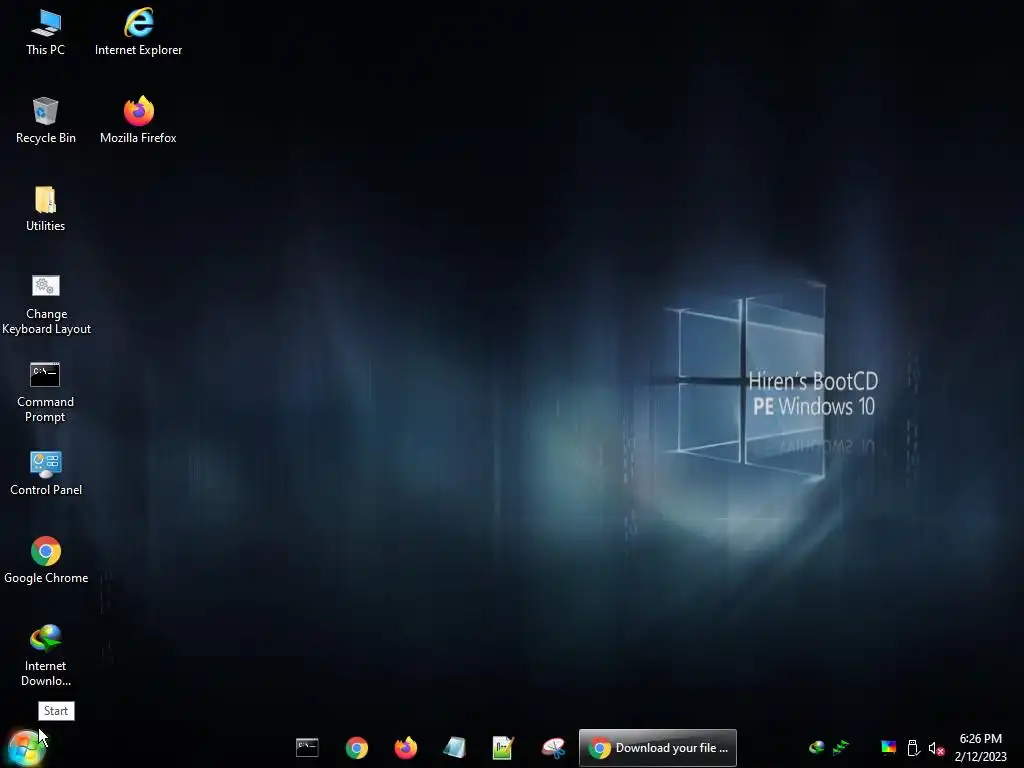Click the safely remove USB tray icon
The width and height of the screenshot is (1024, 768).
click(x=913, y=747)
